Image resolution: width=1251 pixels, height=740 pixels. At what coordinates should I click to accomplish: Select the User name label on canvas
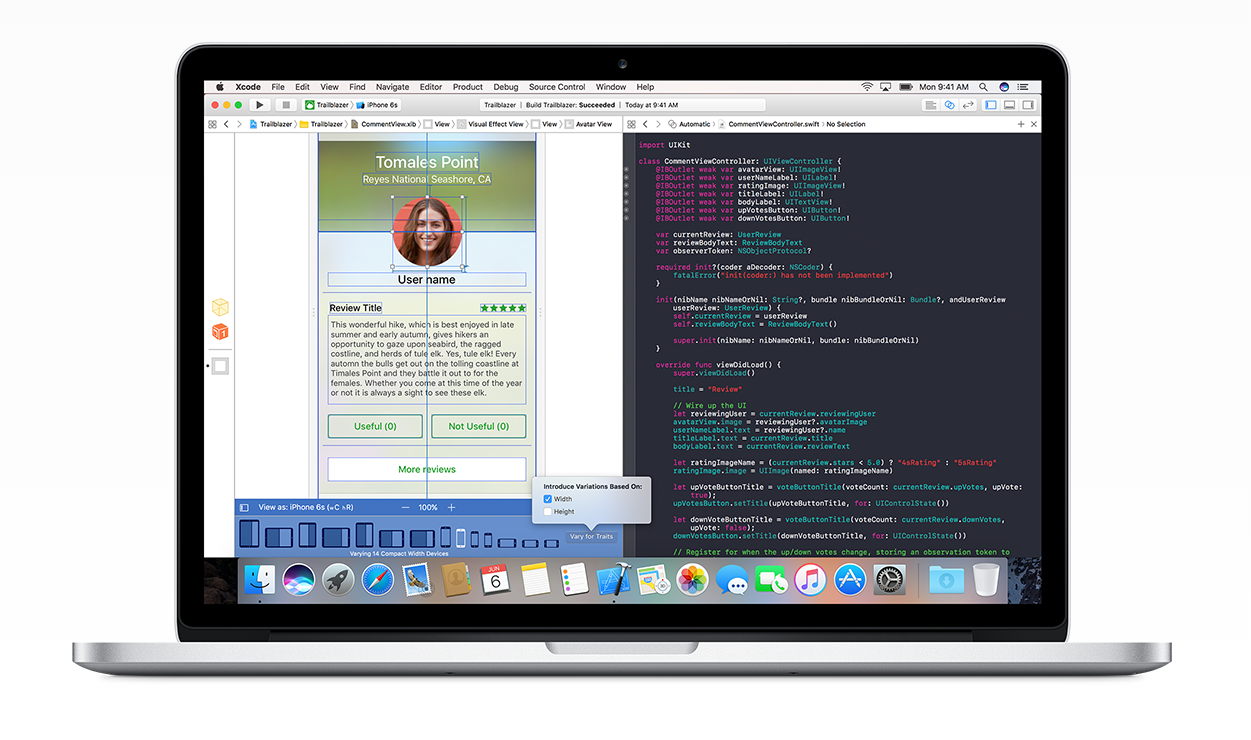(427, 280)
